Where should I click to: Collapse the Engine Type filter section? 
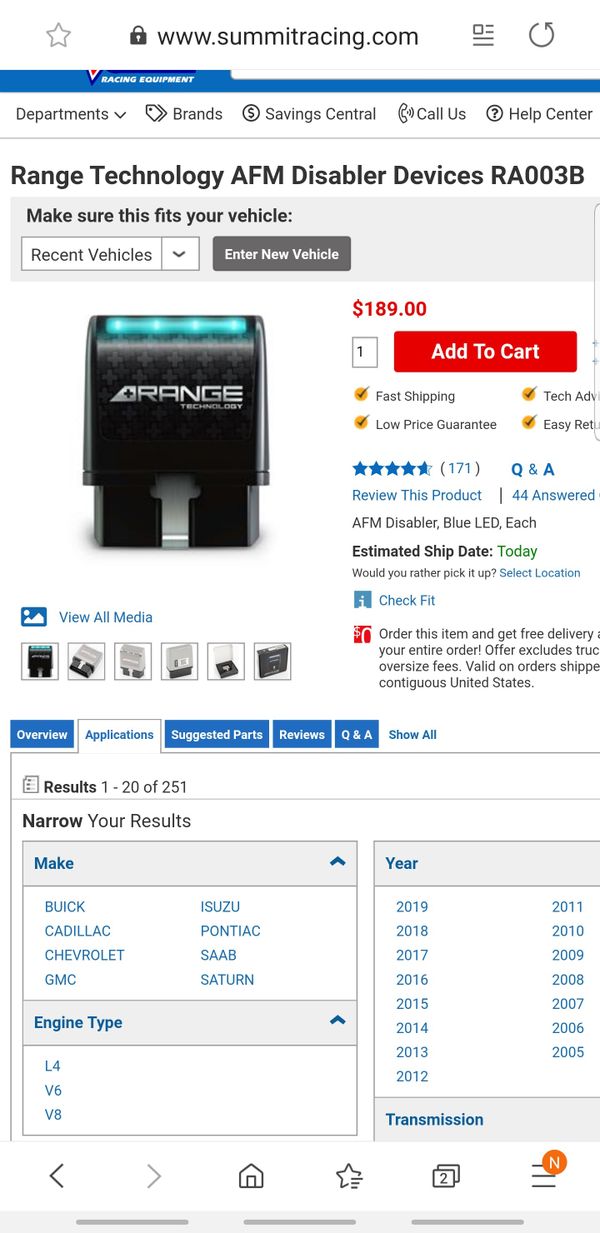(x=337, y=1021)
